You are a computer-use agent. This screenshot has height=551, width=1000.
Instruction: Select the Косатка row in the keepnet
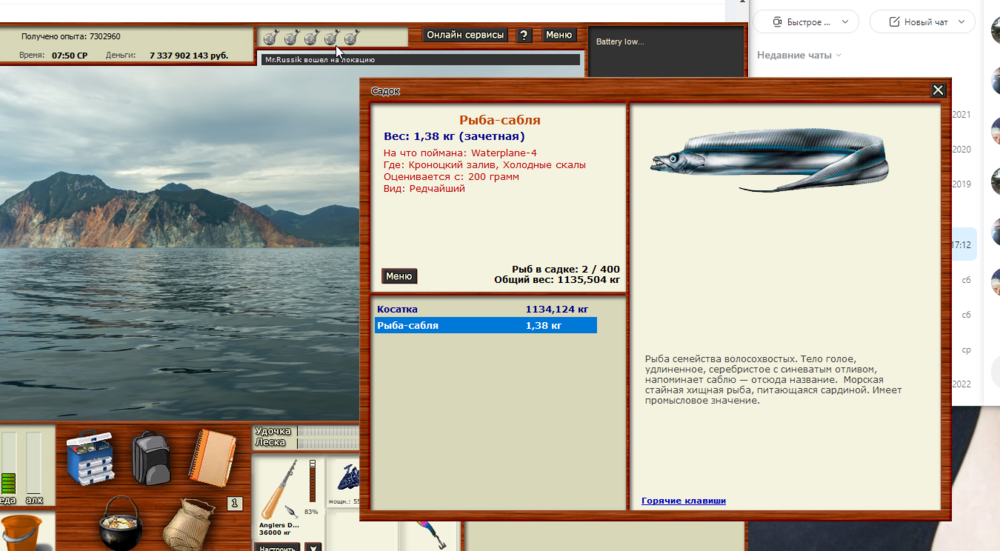tap(485, 309)
